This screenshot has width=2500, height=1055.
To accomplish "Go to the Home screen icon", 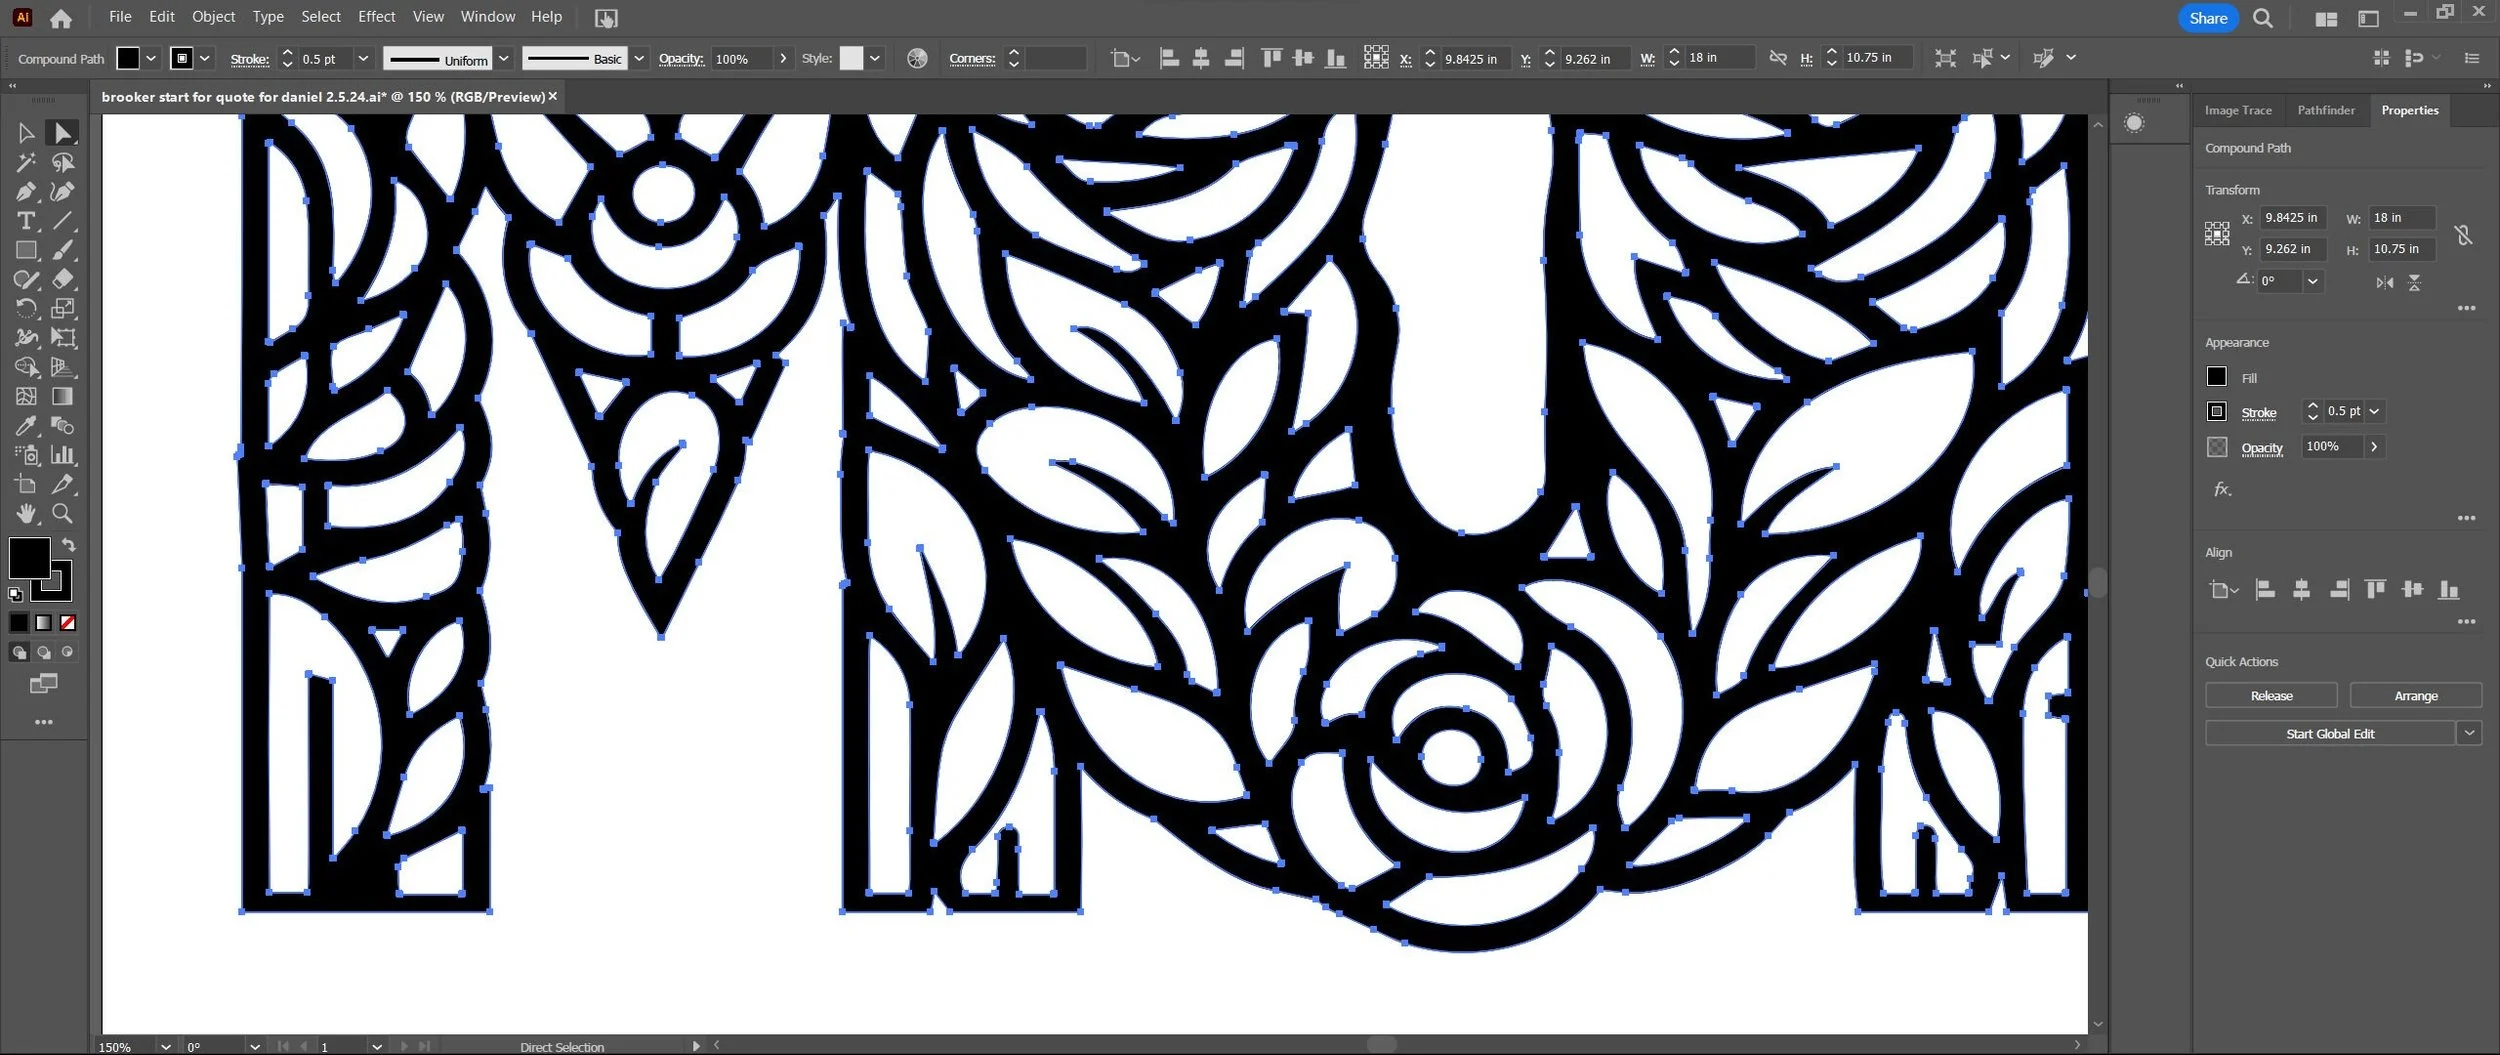I will pyautogui.click(x=61, y=18).
